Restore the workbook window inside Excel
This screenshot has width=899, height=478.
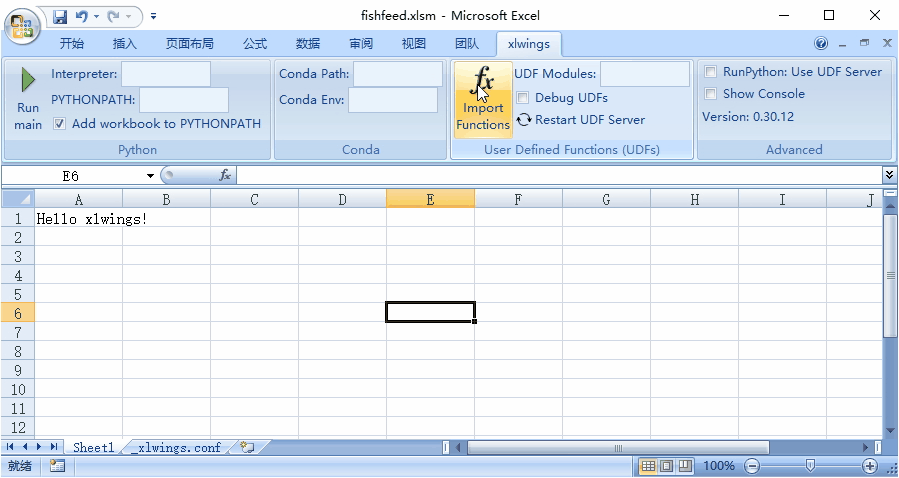coord(865,43)
